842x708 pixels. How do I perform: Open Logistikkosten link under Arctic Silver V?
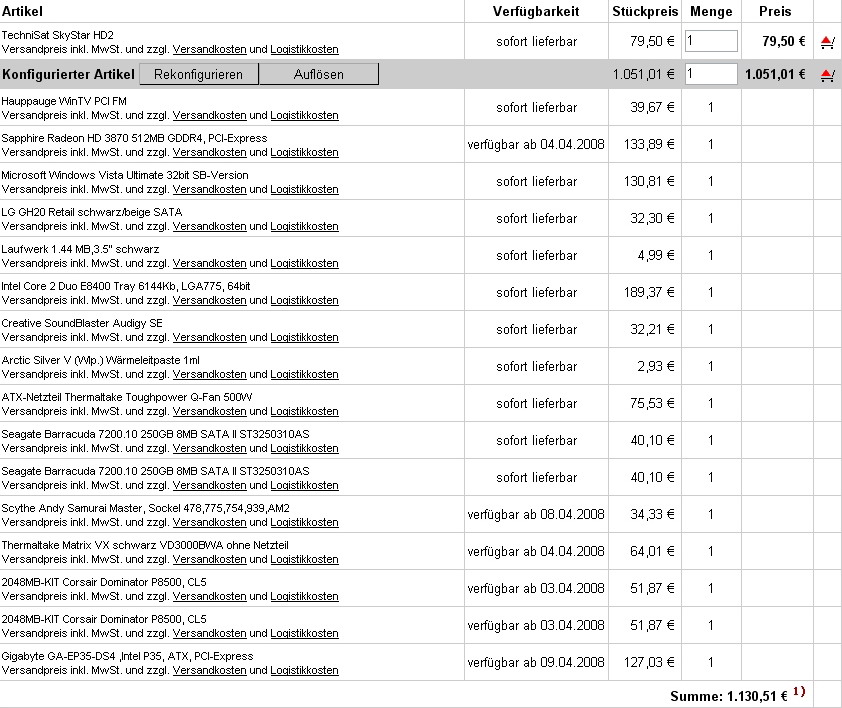[x=304, y=375]
